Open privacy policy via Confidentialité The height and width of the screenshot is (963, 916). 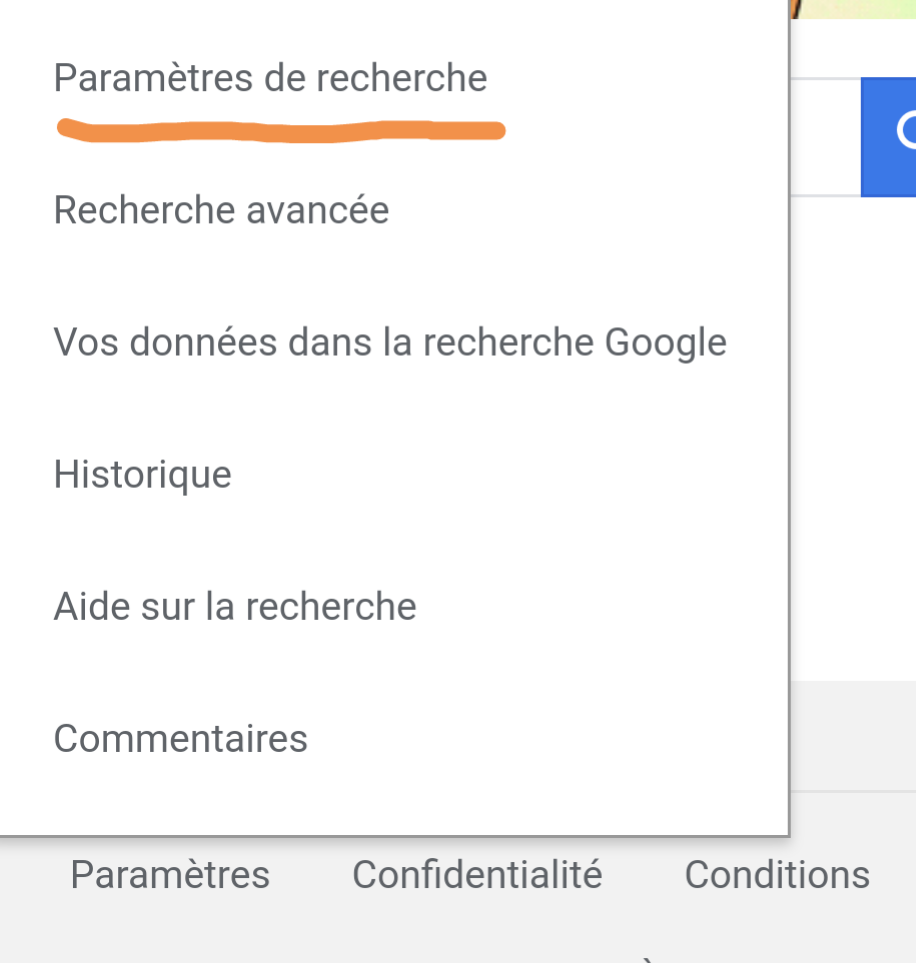(x=477, y=875)
